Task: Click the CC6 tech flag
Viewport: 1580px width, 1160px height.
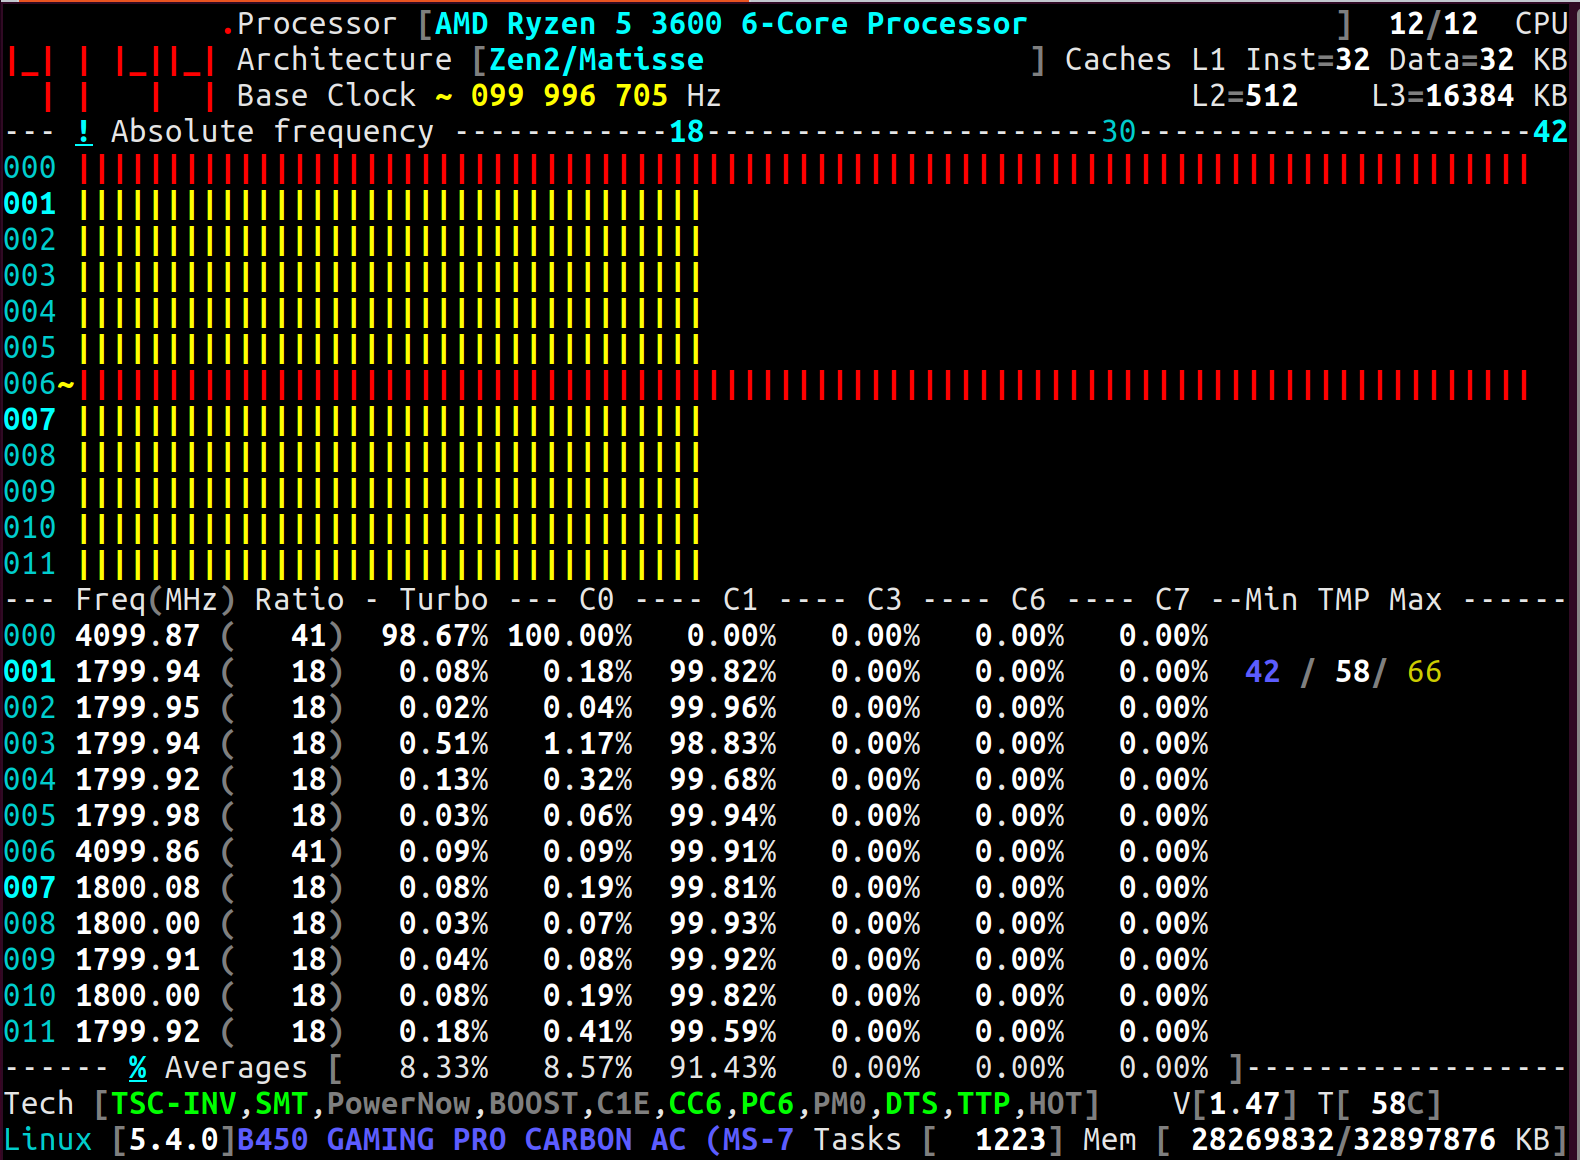Action: (x=695, y=1104)
